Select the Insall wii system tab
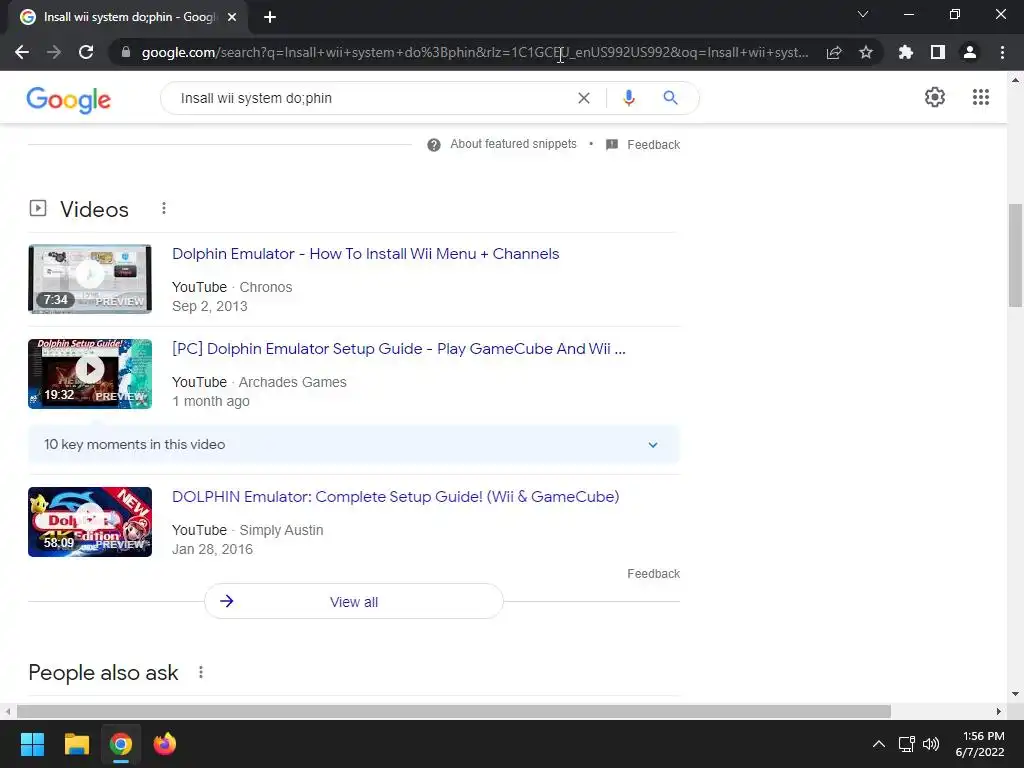 tap(128, 17)
